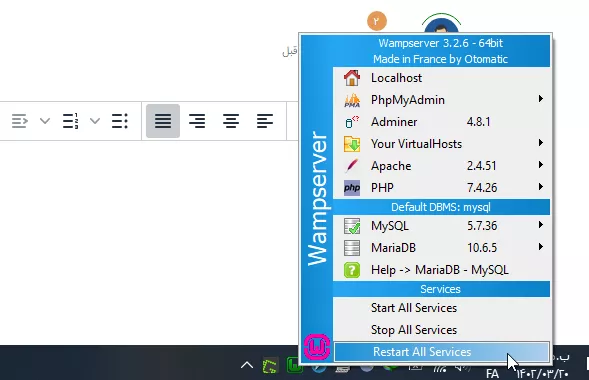The height and width of the screenshot is (380, 589).
Task: Click the PhpMyAdmin PMA icon
Action: (x=352, y=100)
